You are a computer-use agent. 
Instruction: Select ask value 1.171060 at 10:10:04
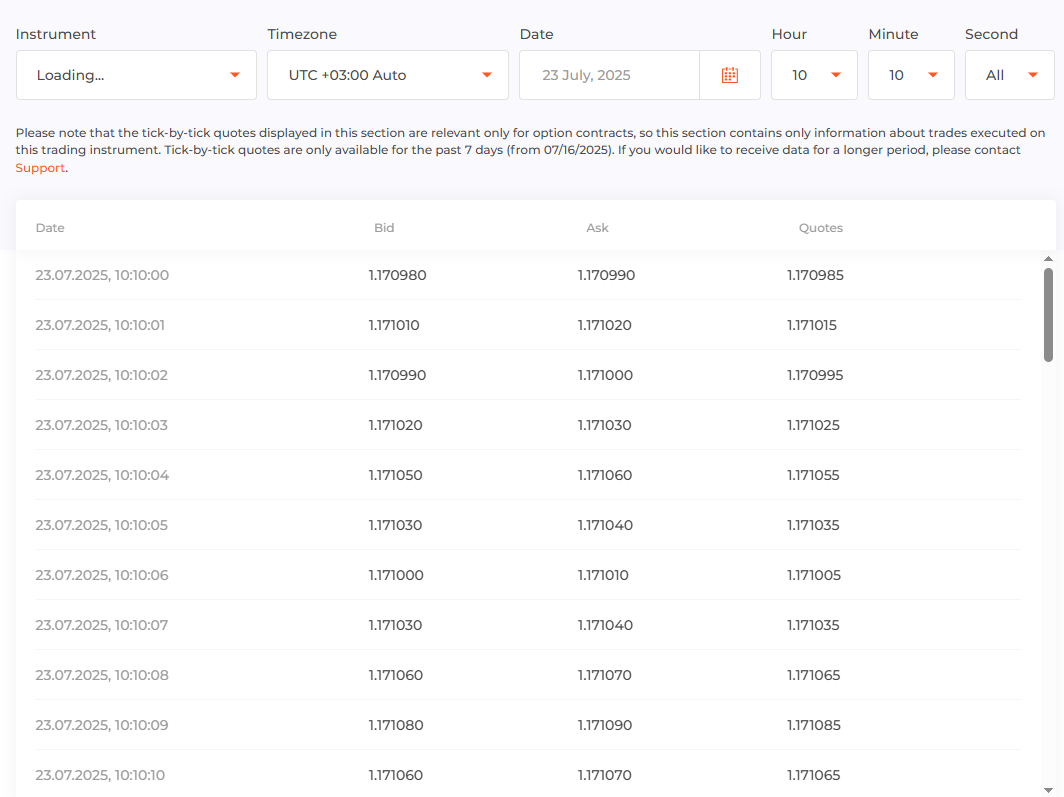point(605,475)
